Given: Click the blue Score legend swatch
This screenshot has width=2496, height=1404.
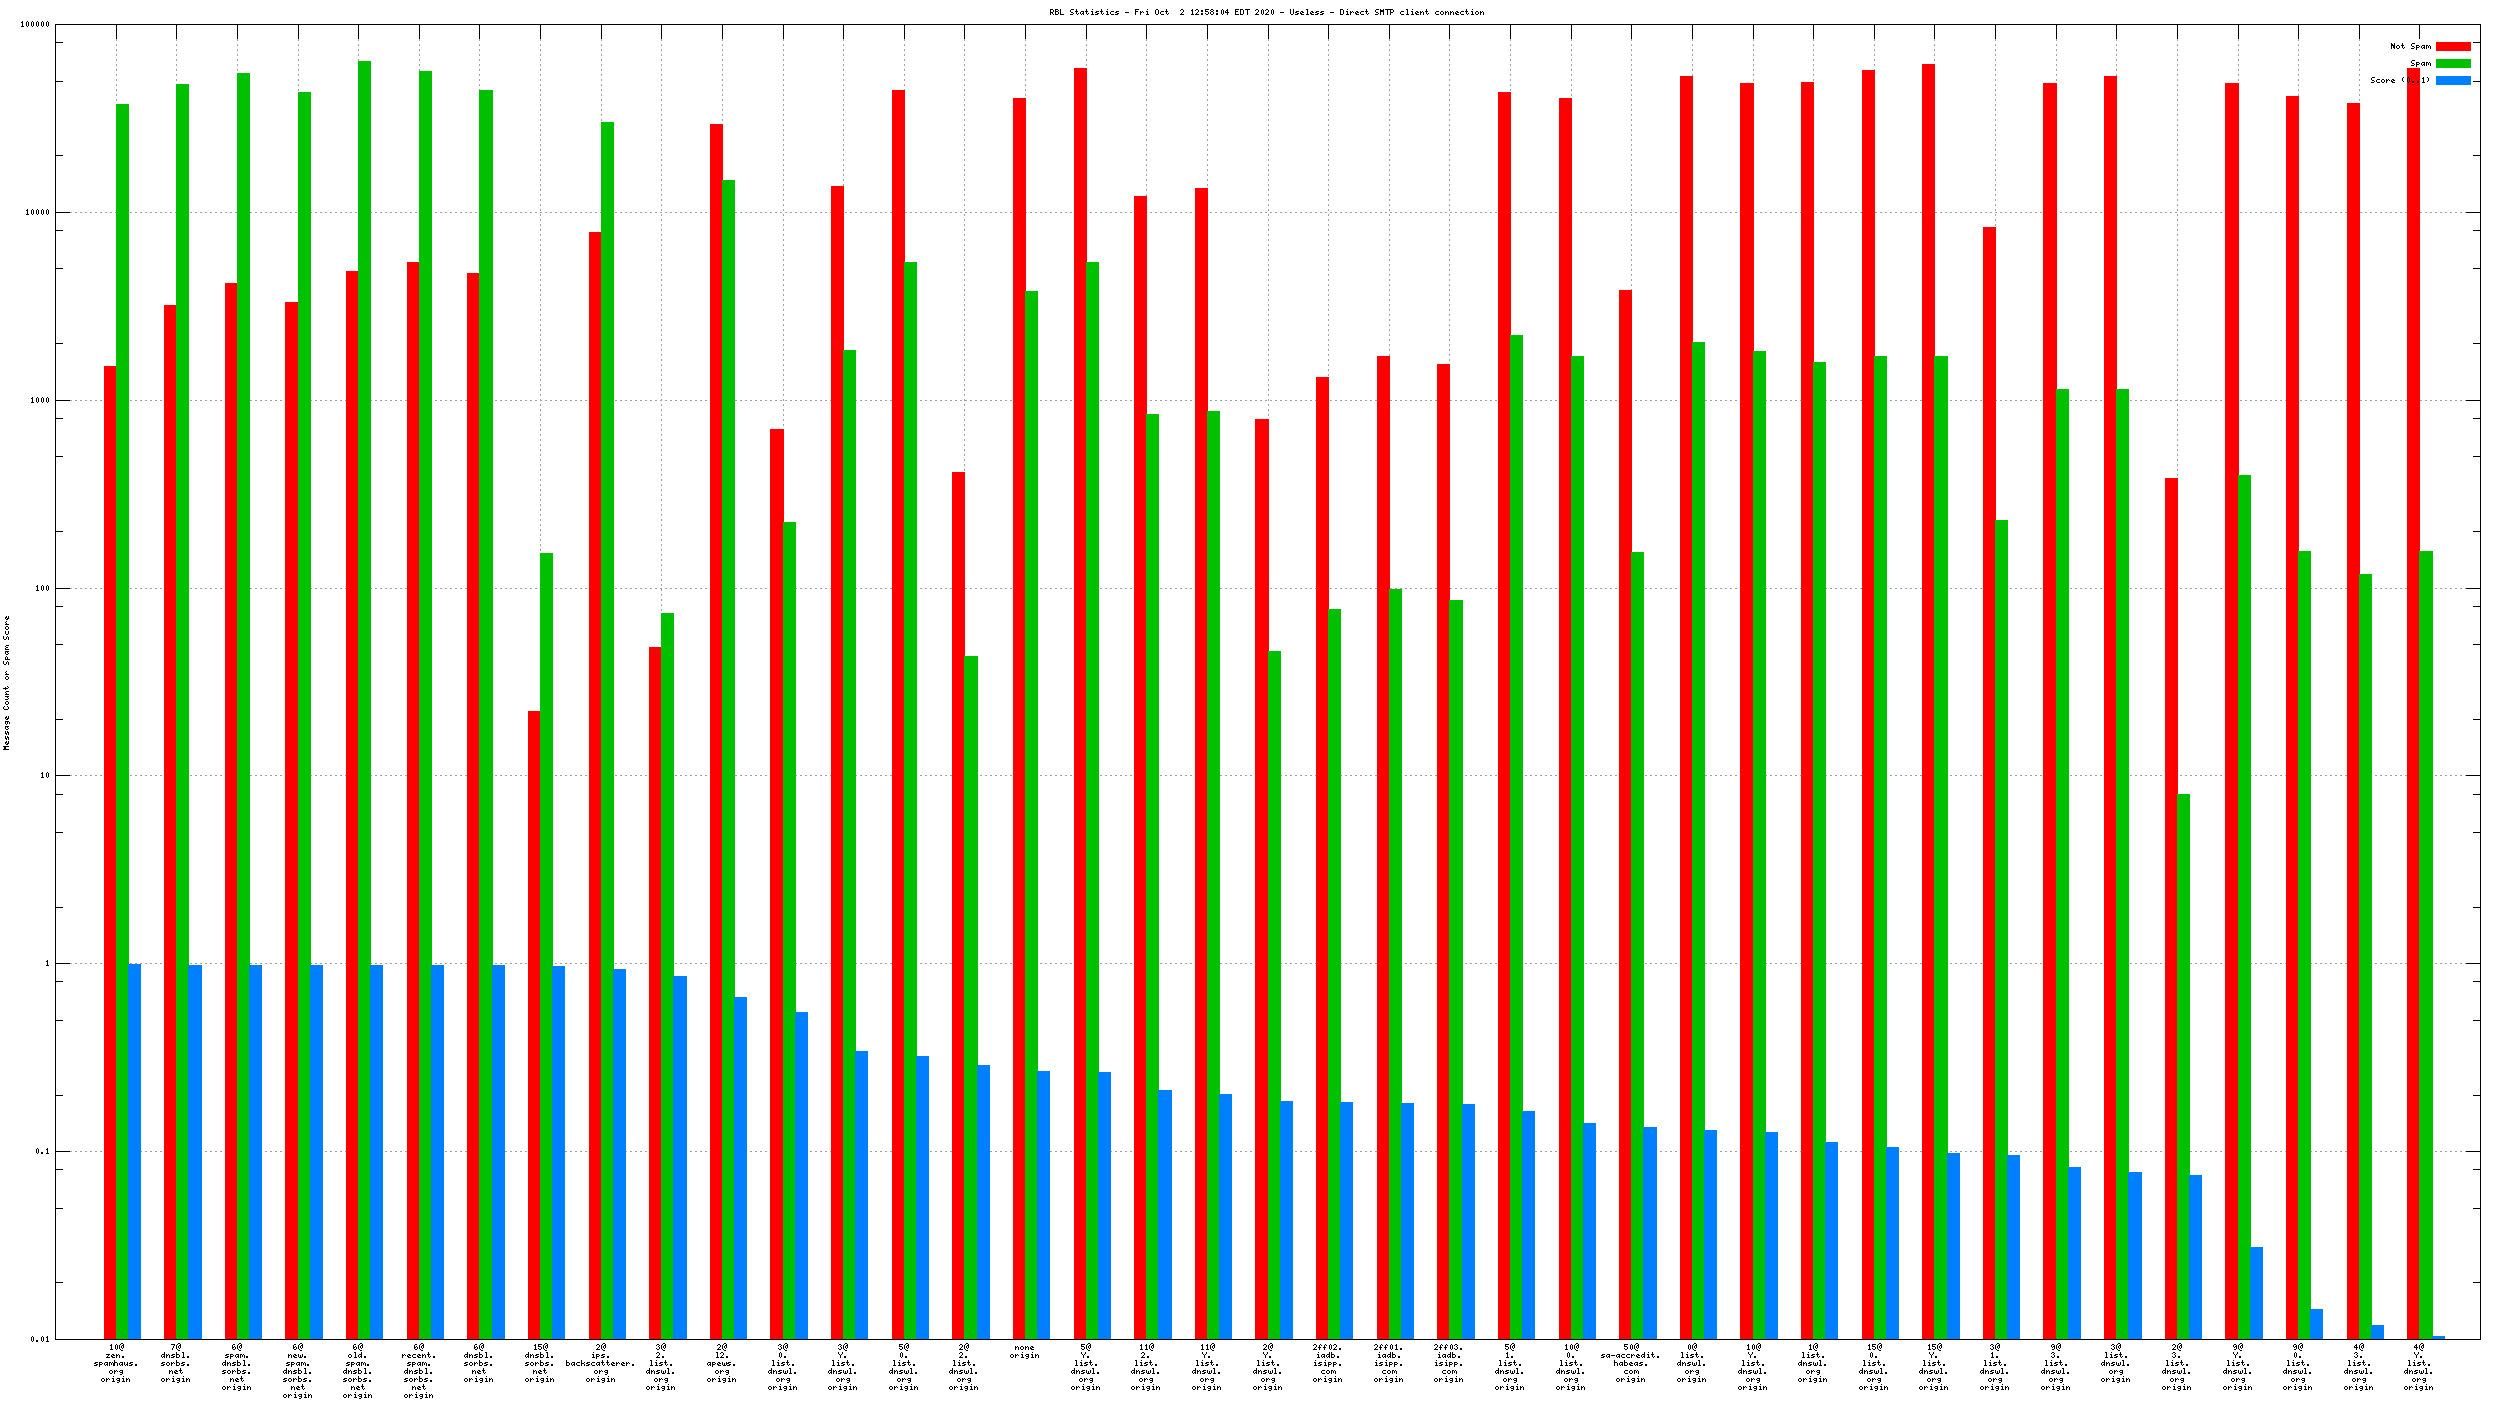Looking at the screenshot, I should pyautogui.click(x=2452, y=80).
